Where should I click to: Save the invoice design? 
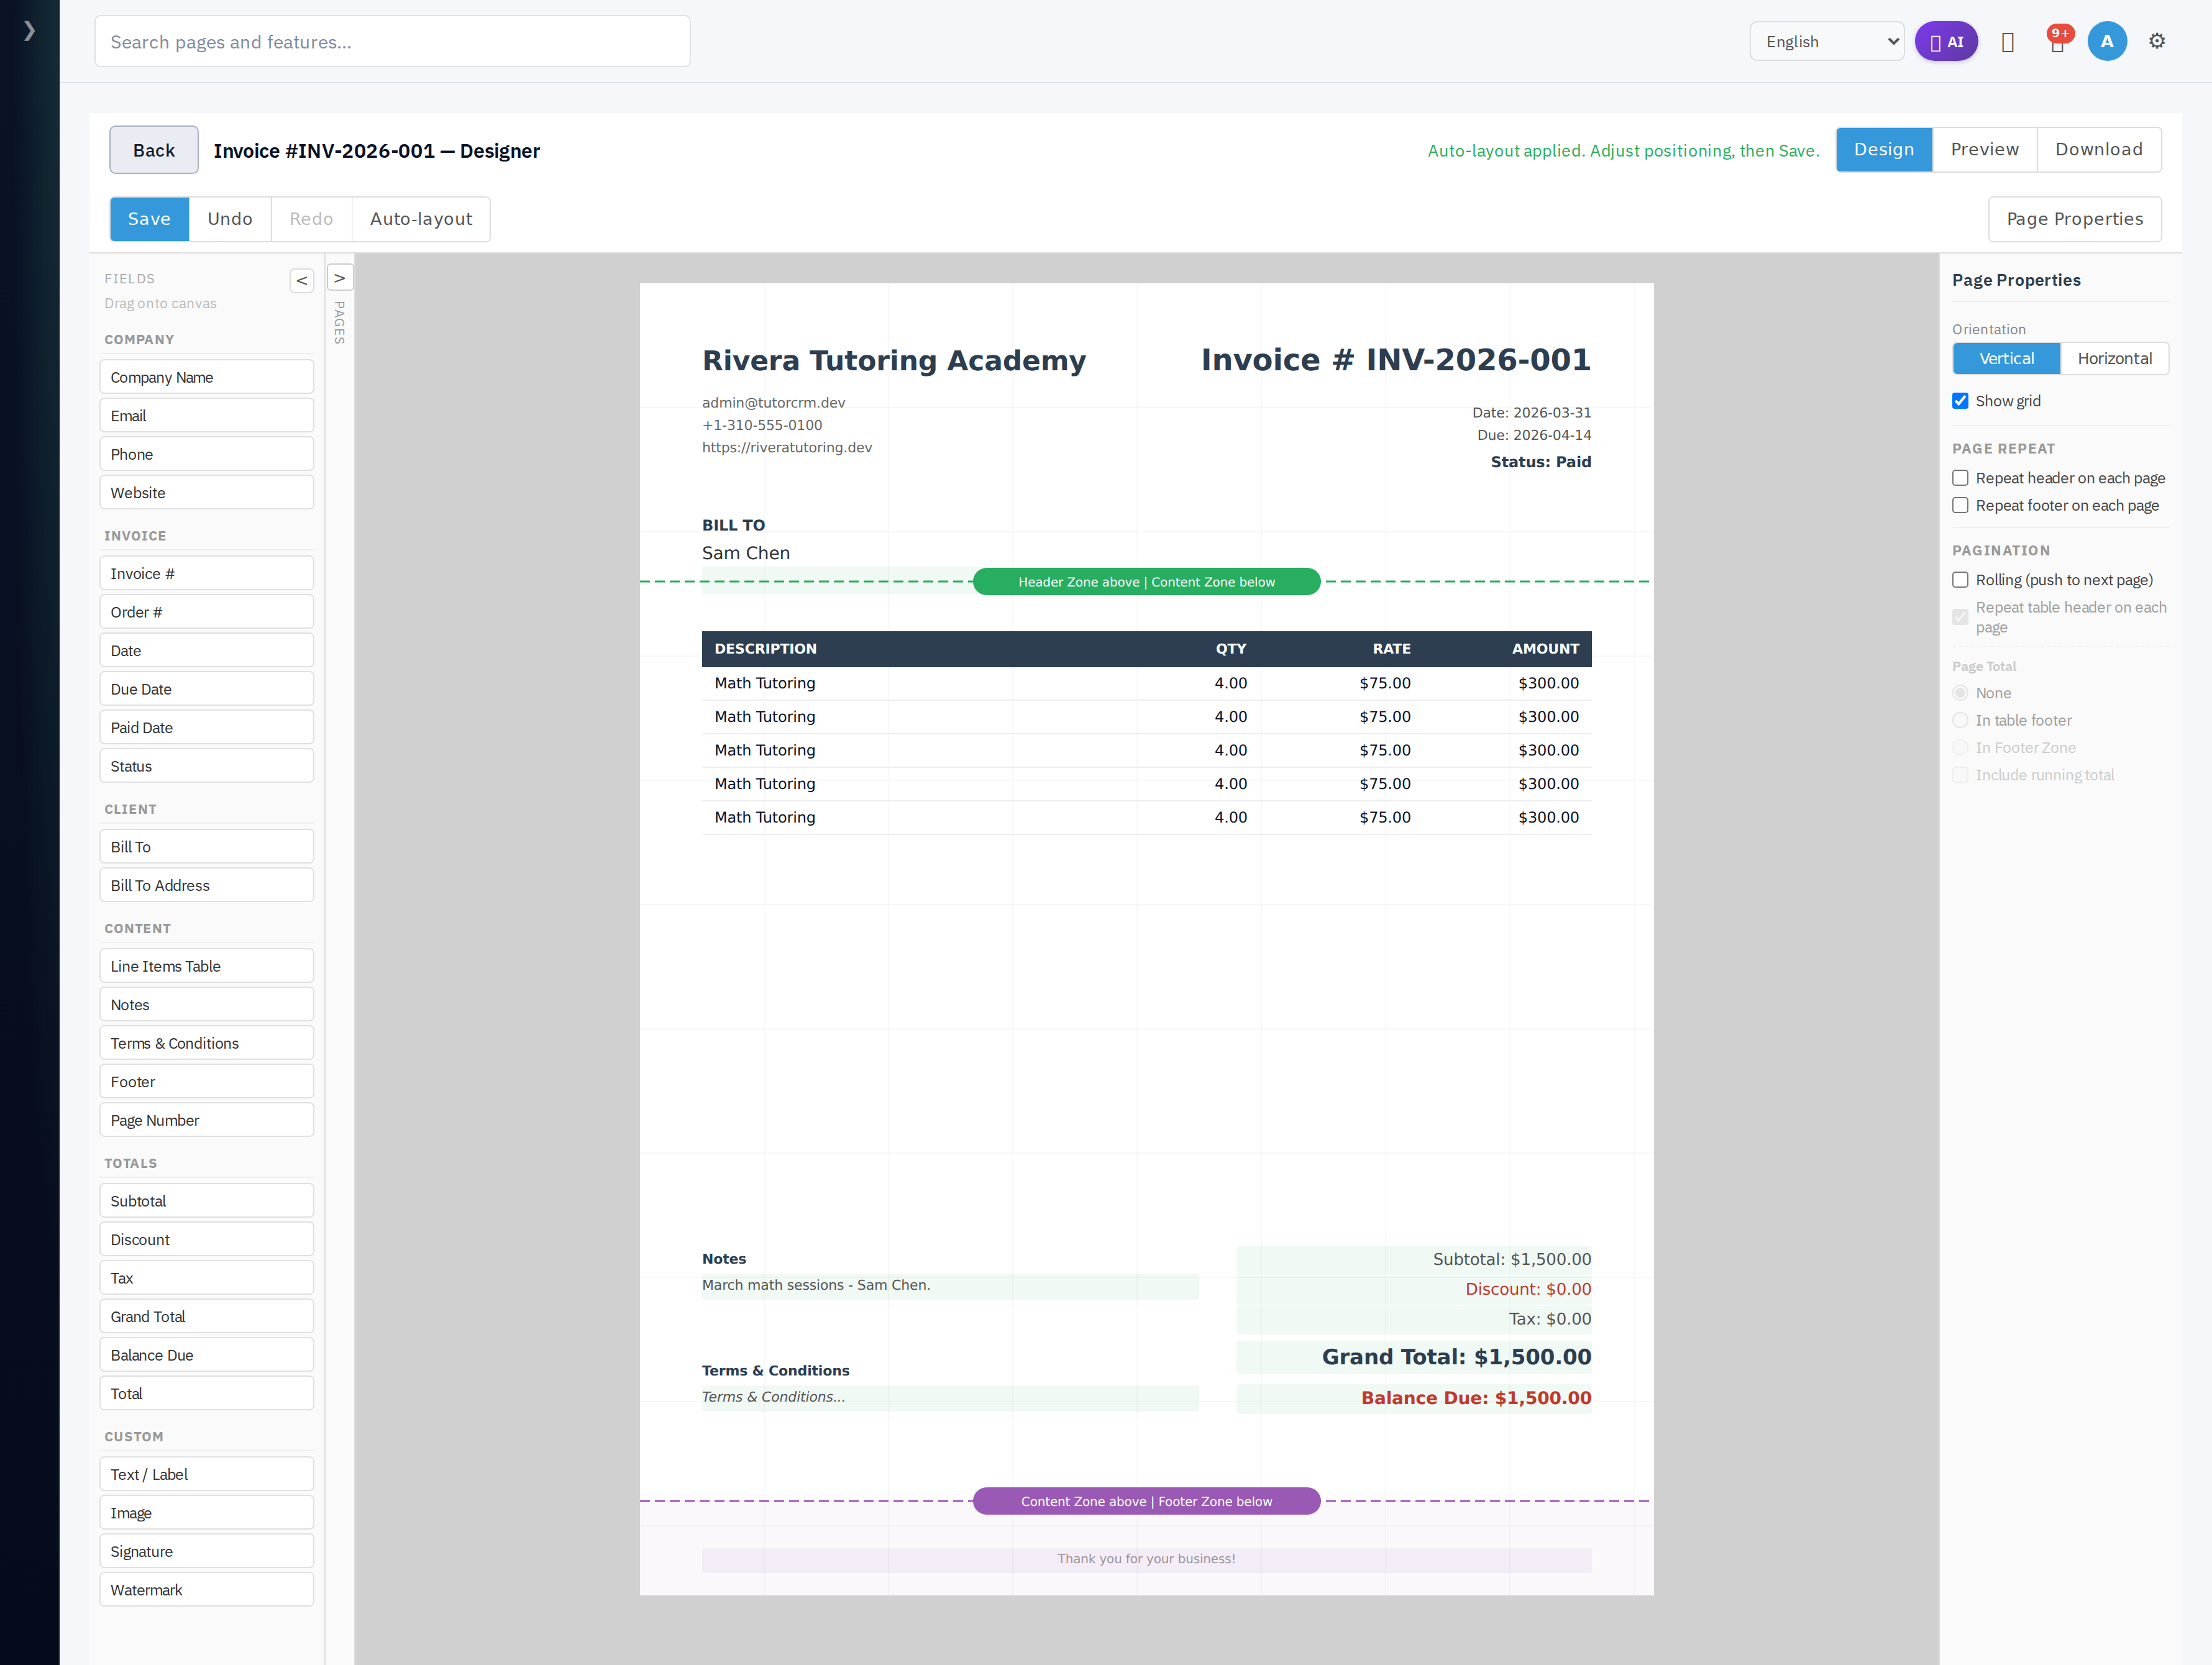click(x=149, y=219)
